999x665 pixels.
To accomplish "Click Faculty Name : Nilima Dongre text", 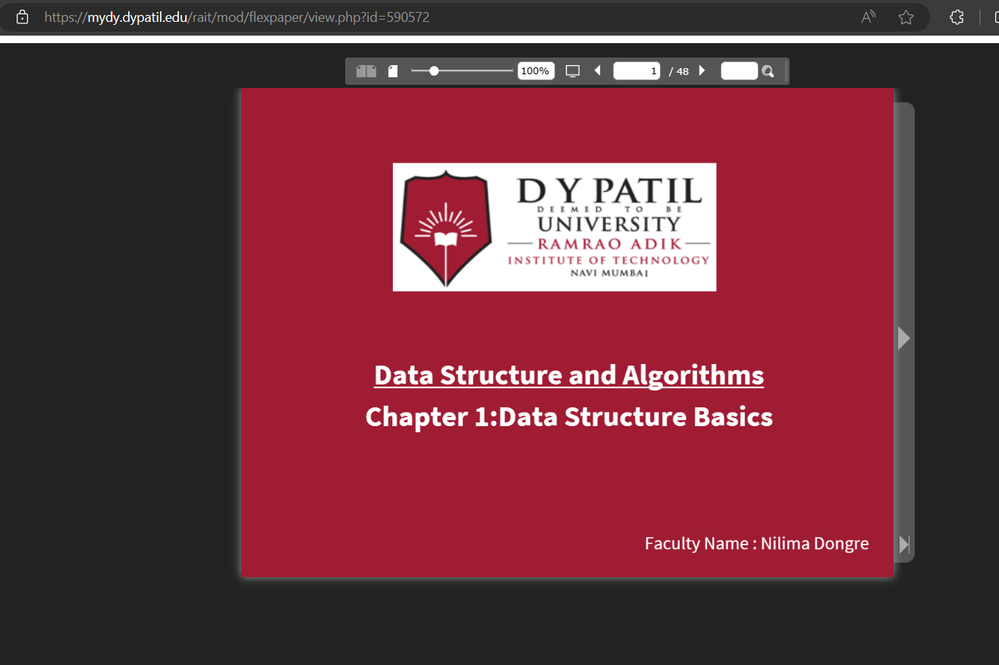I will pyautogui.click(x=757, y=543).
